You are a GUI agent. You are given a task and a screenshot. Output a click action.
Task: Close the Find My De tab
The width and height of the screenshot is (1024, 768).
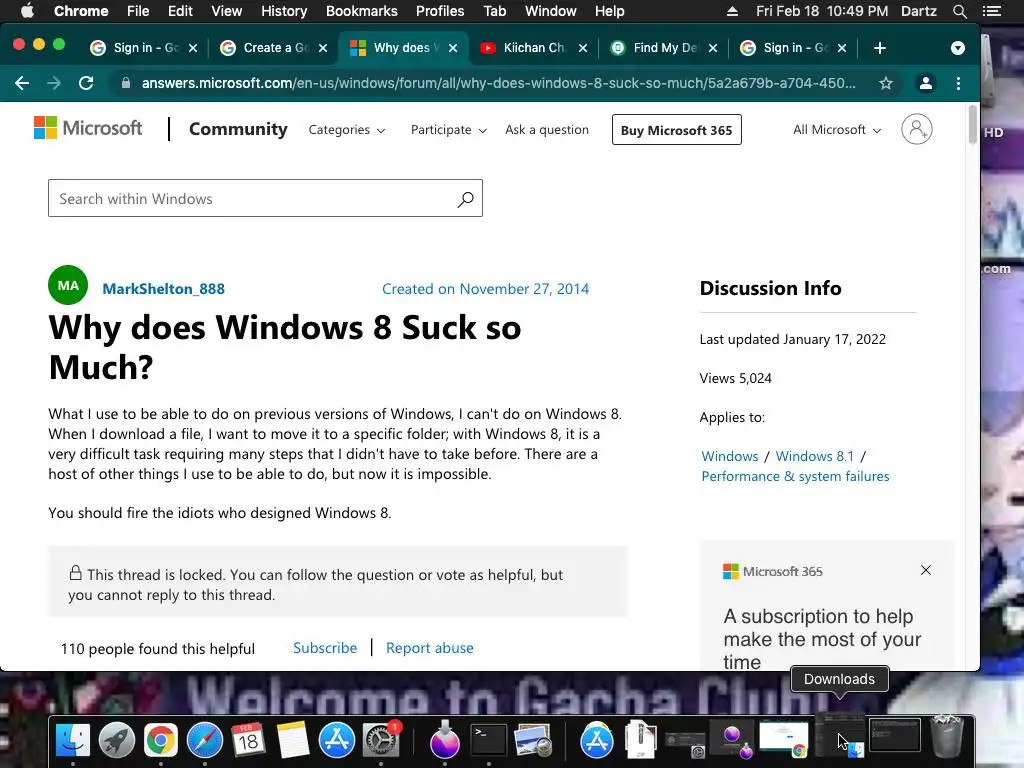pyautogui.click(x=712, y=48)
